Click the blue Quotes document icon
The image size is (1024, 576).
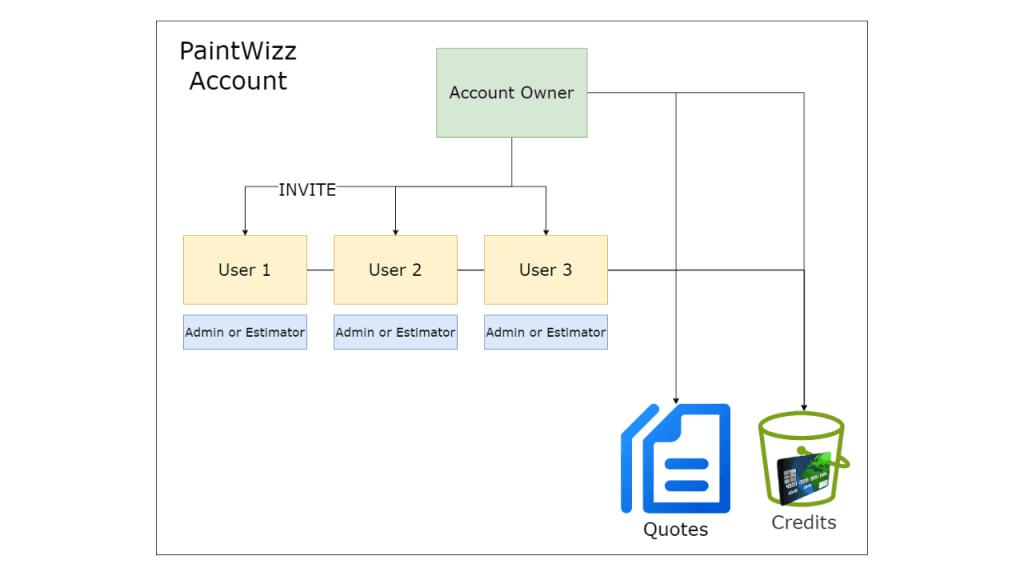pos(686,460)
